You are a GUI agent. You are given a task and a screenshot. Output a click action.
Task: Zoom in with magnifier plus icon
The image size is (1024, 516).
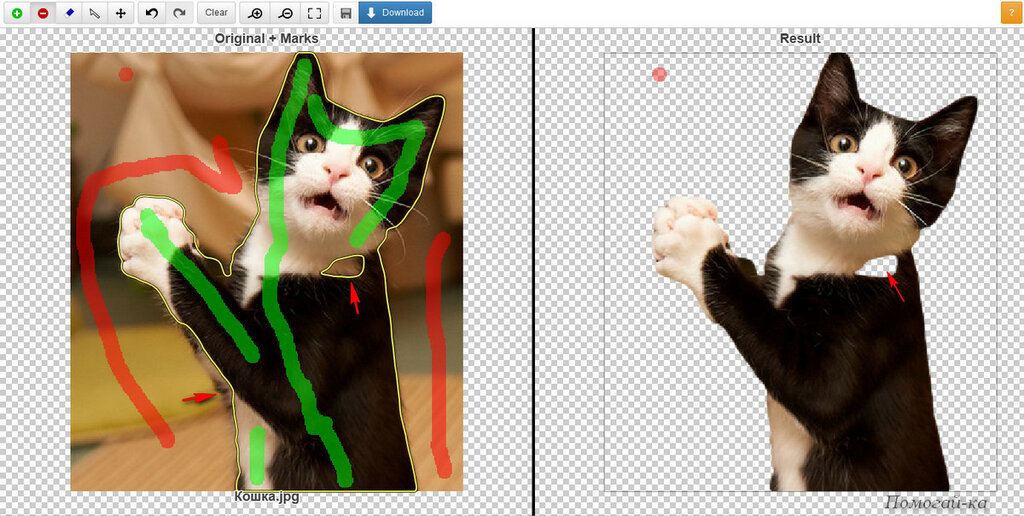click(256, 13)
